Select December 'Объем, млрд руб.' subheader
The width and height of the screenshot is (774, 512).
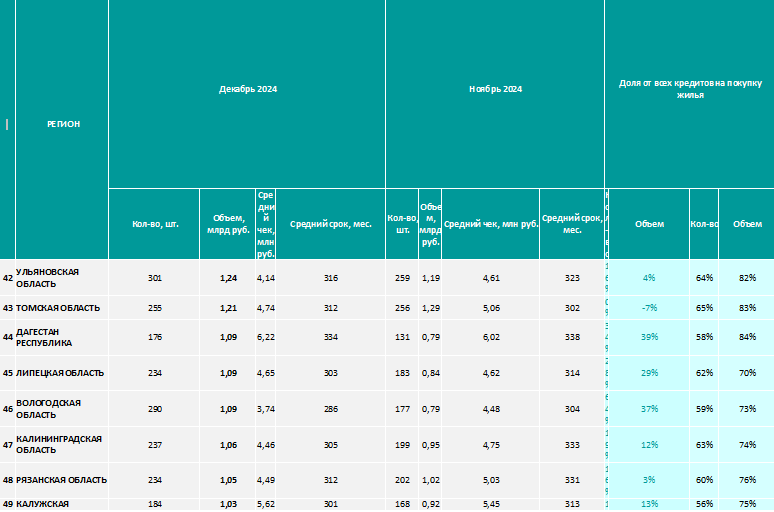coord(228,224)
